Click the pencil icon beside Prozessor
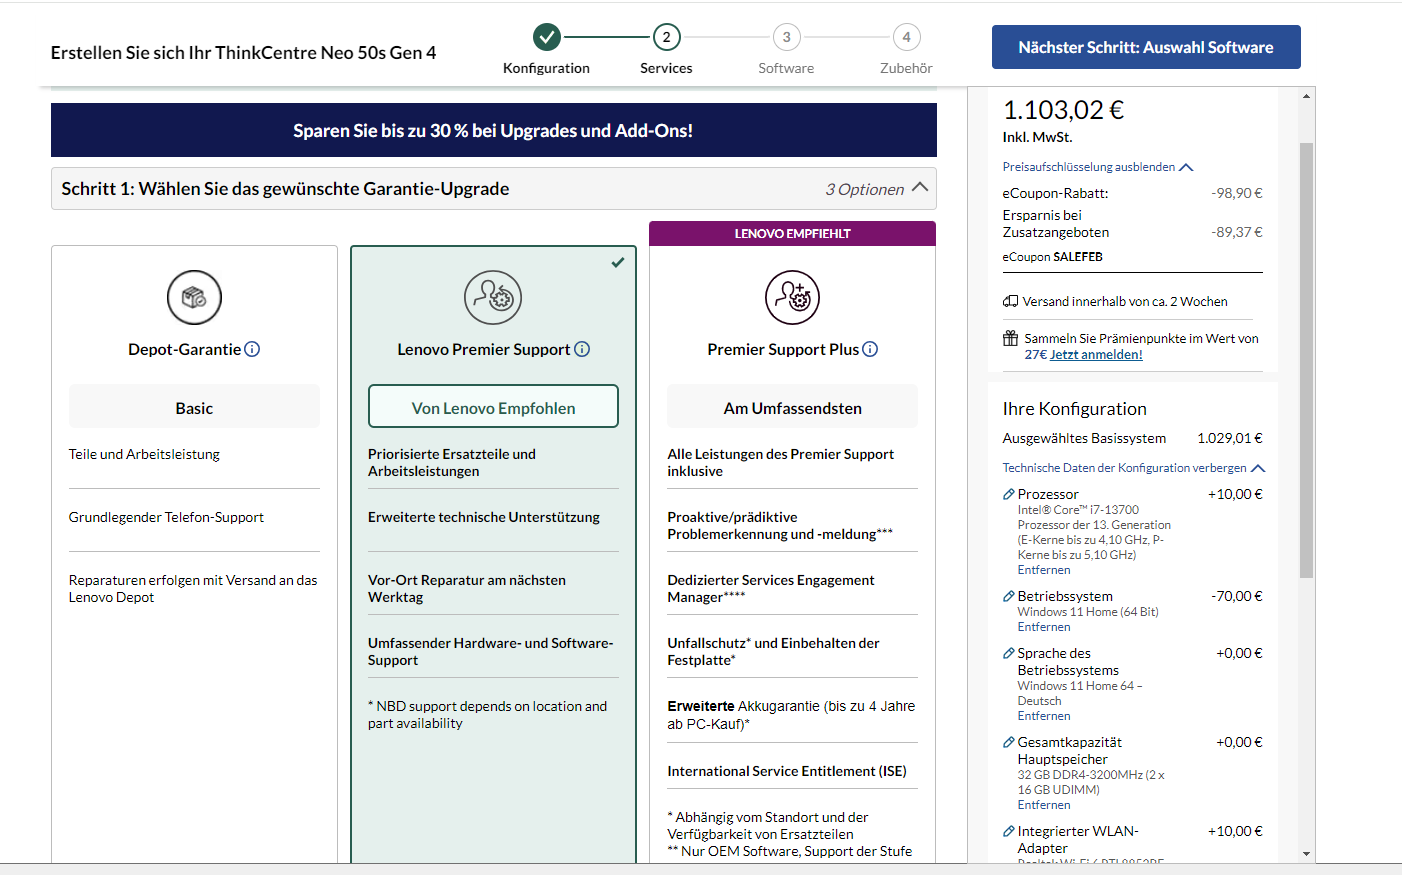Image resolution: width=1402 pixels, height=875 pixels. (x=1009, y=494)
